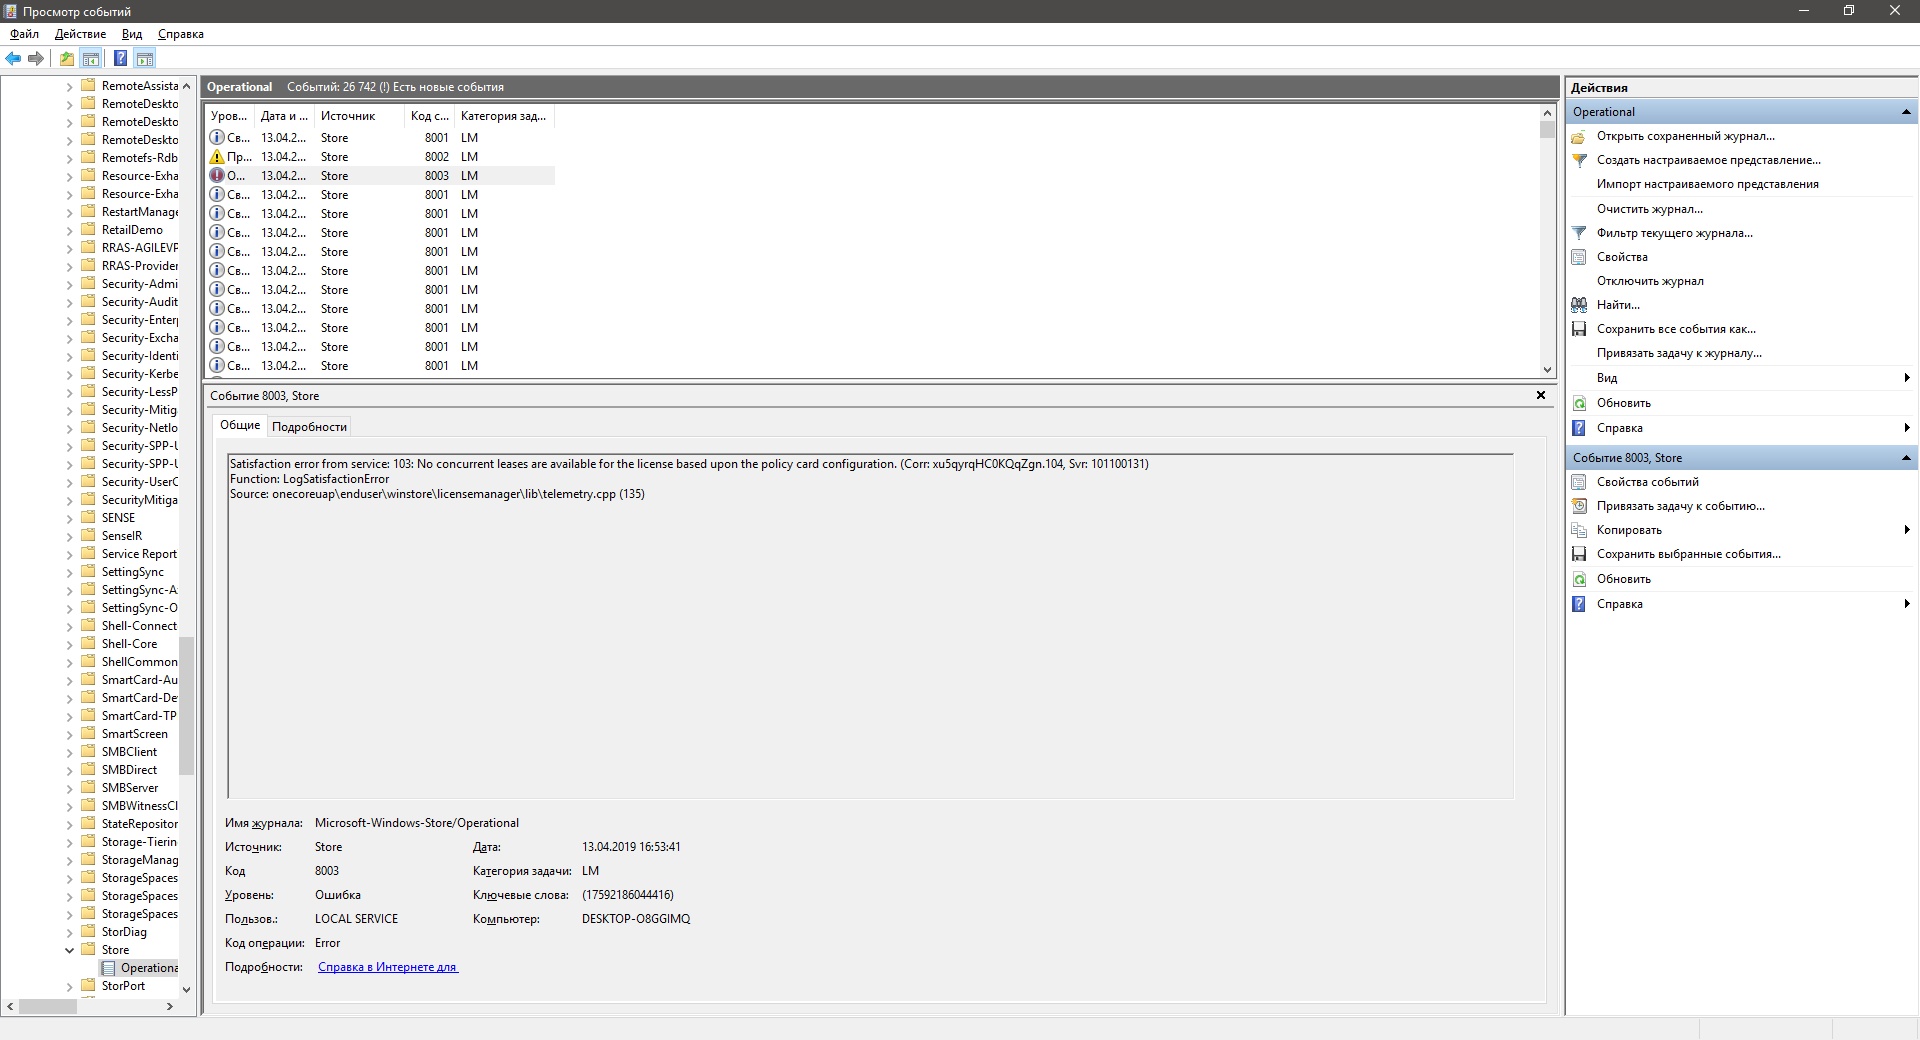Sort the list by the Источник column header
The height and width of the screenshot is (1040, 1920).
click(x=359, y=116)
